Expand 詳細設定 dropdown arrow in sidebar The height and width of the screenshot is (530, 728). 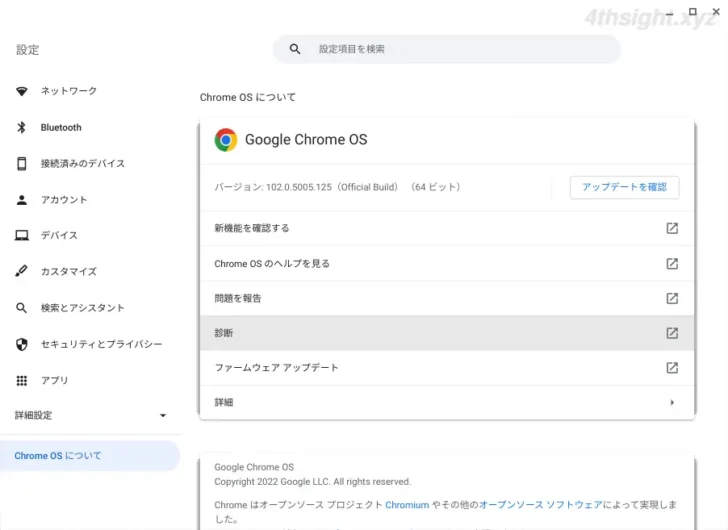coord(163,415)
